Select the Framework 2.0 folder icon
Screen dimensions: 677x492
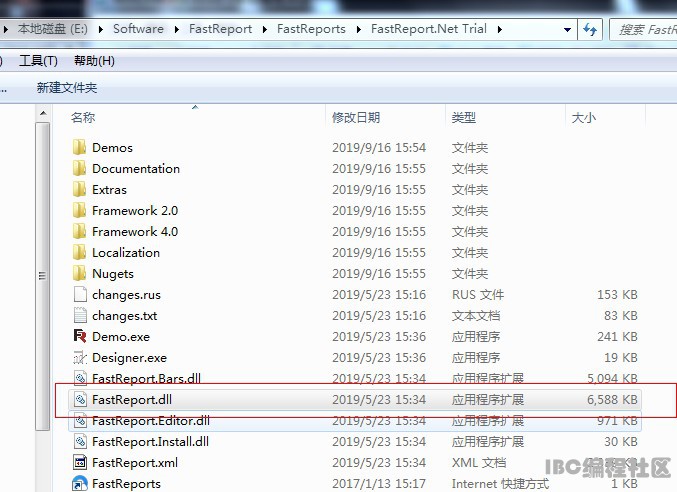[x=79, y=211]
